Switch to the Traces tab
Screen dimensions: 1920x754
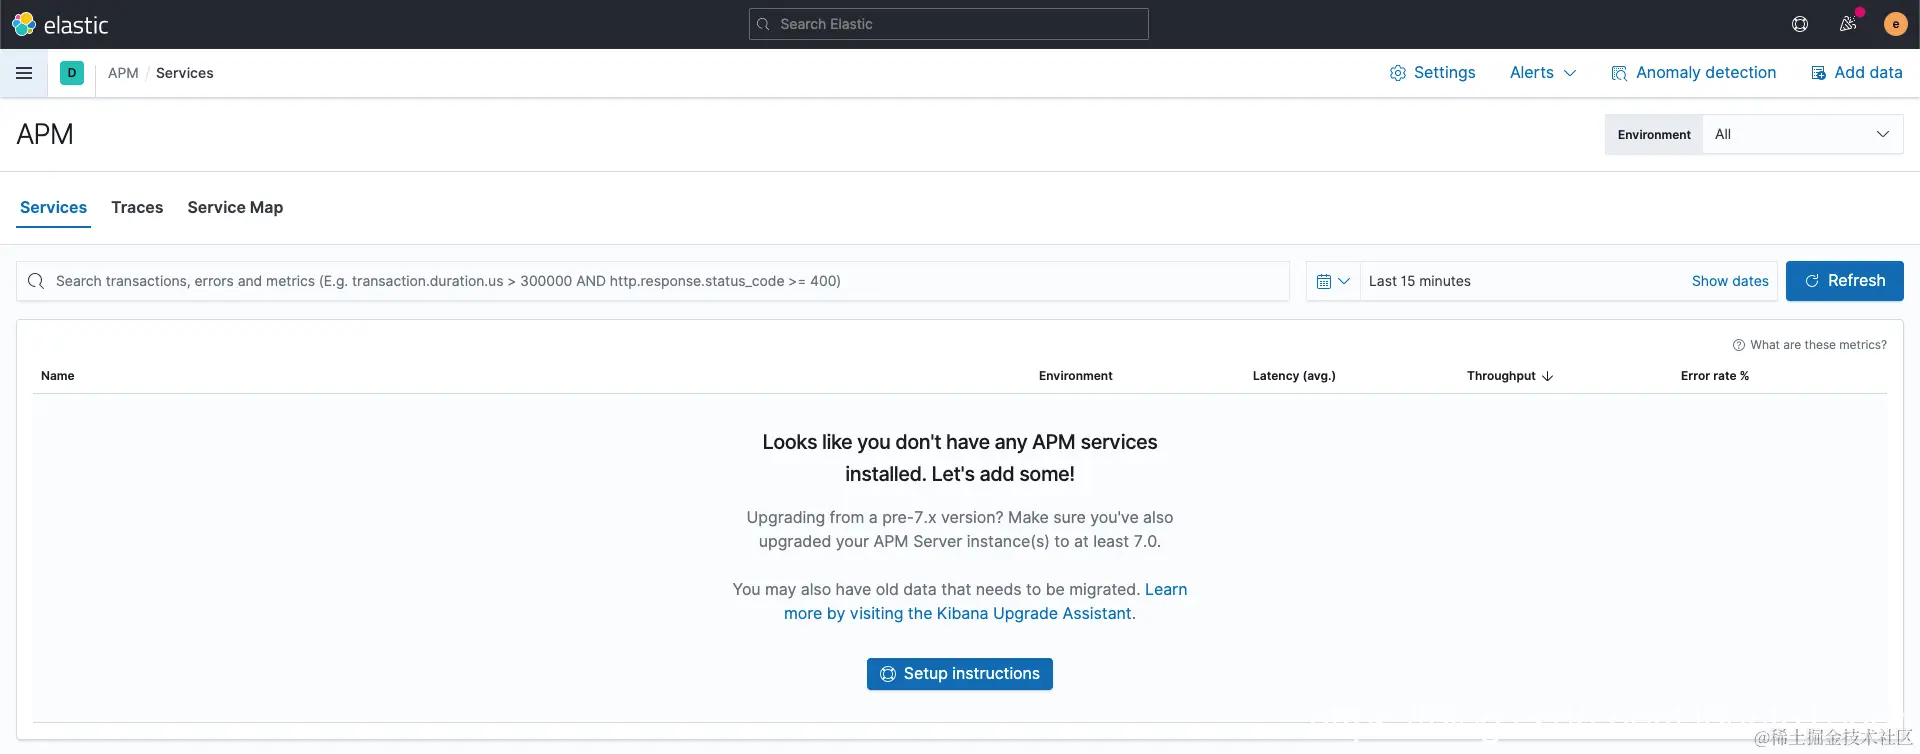pyautogui.click(x=137, y=207)
